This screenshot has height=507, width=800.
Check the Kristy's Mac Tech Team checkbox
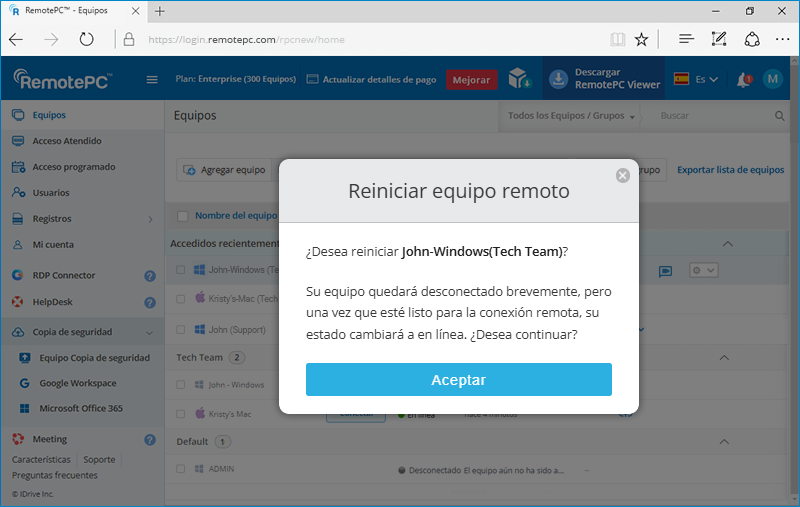point(181,414)
